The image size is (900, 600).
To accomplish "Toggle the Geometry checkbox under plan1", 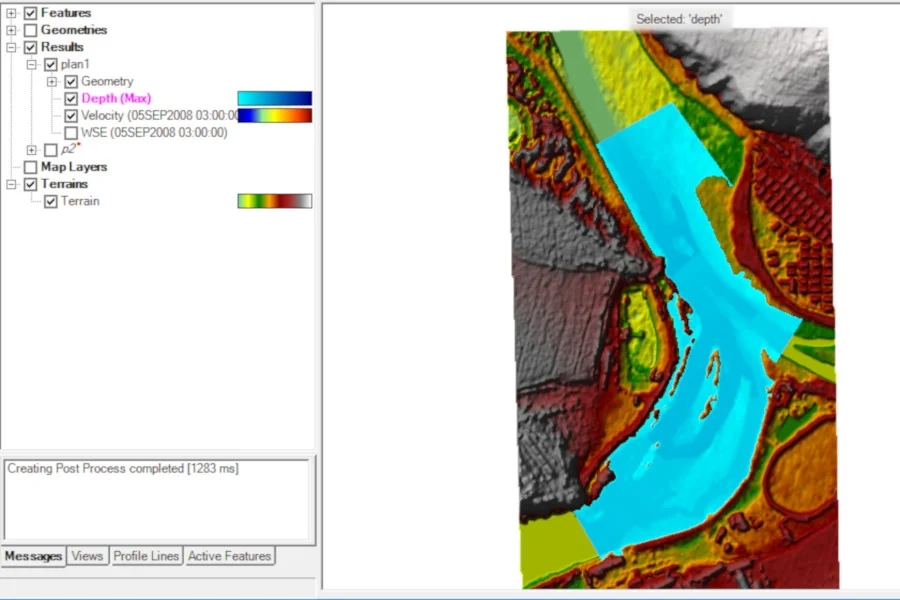I will tap(71, 82).
